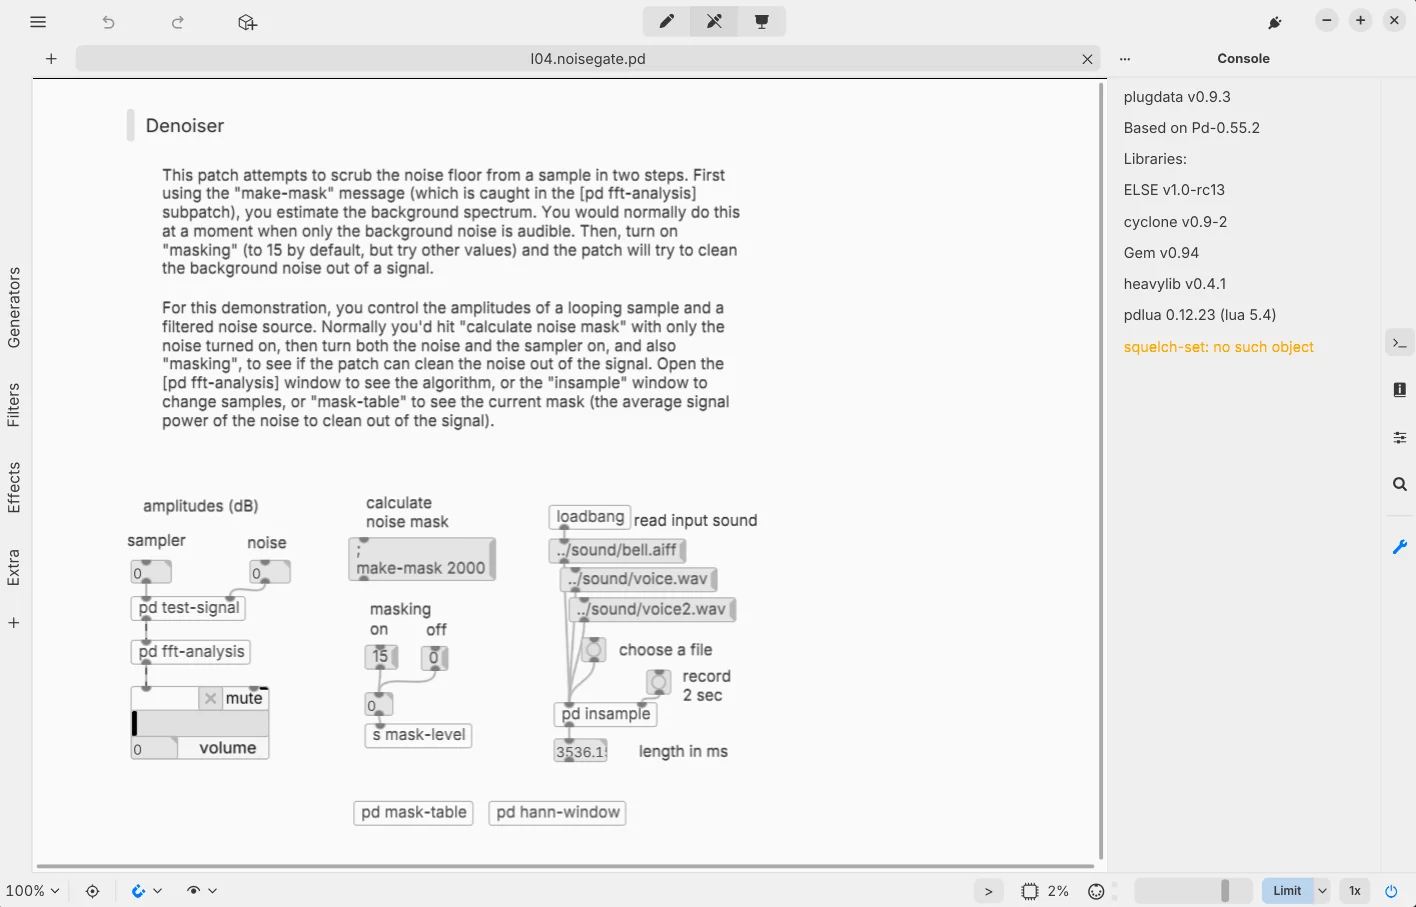The image size is (1416, 907).
Task: Open the automation sliders icon panel
Action: [1400, 437]
